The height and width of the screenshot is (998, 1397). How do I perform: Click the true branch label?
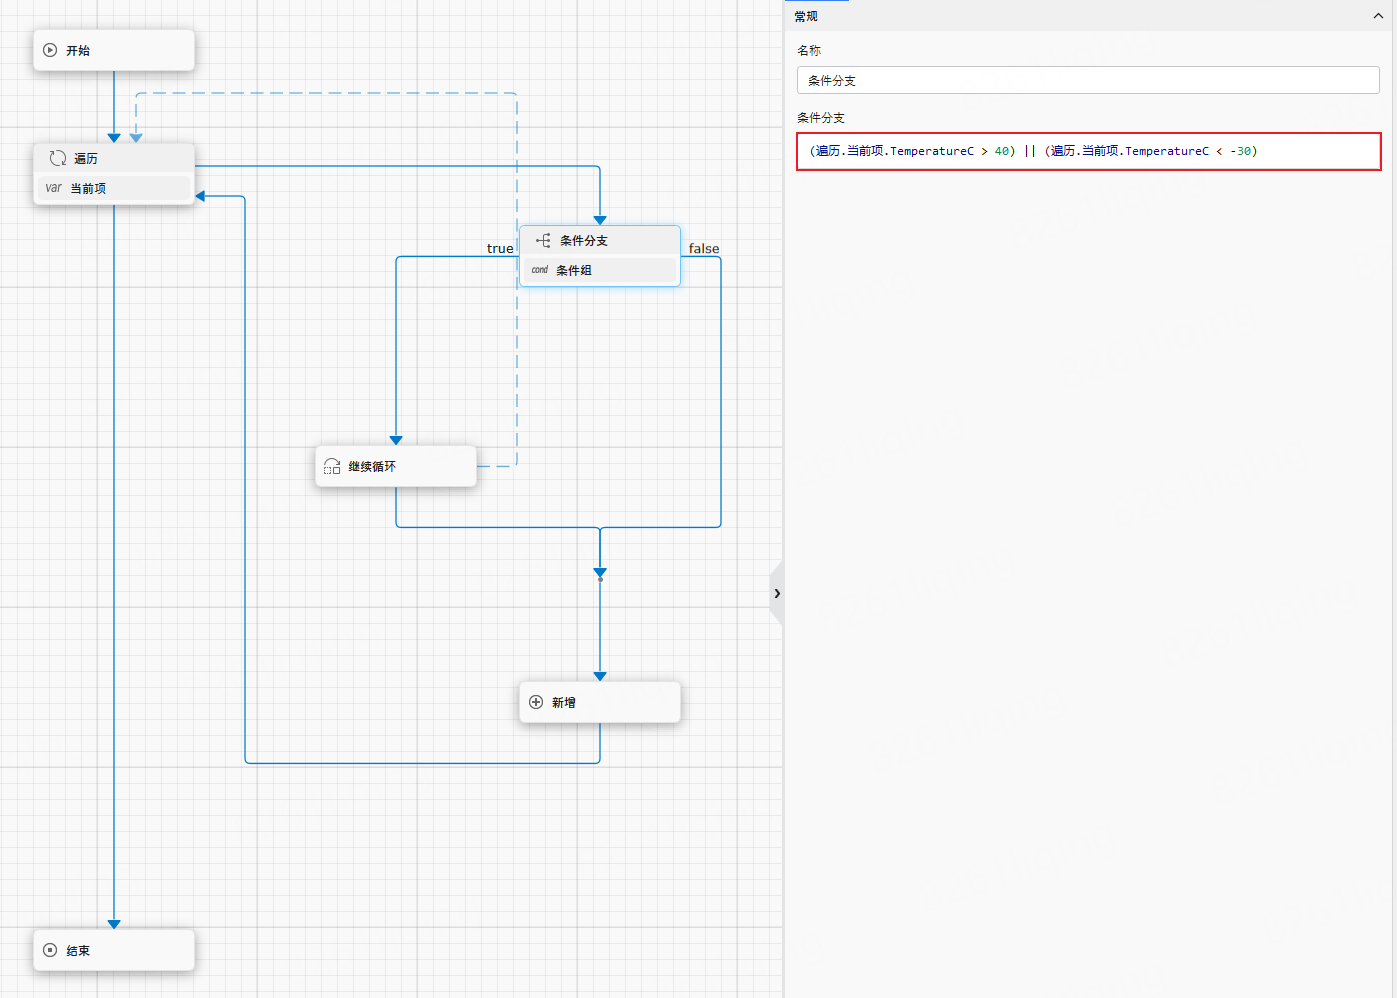tap(500, 248)
